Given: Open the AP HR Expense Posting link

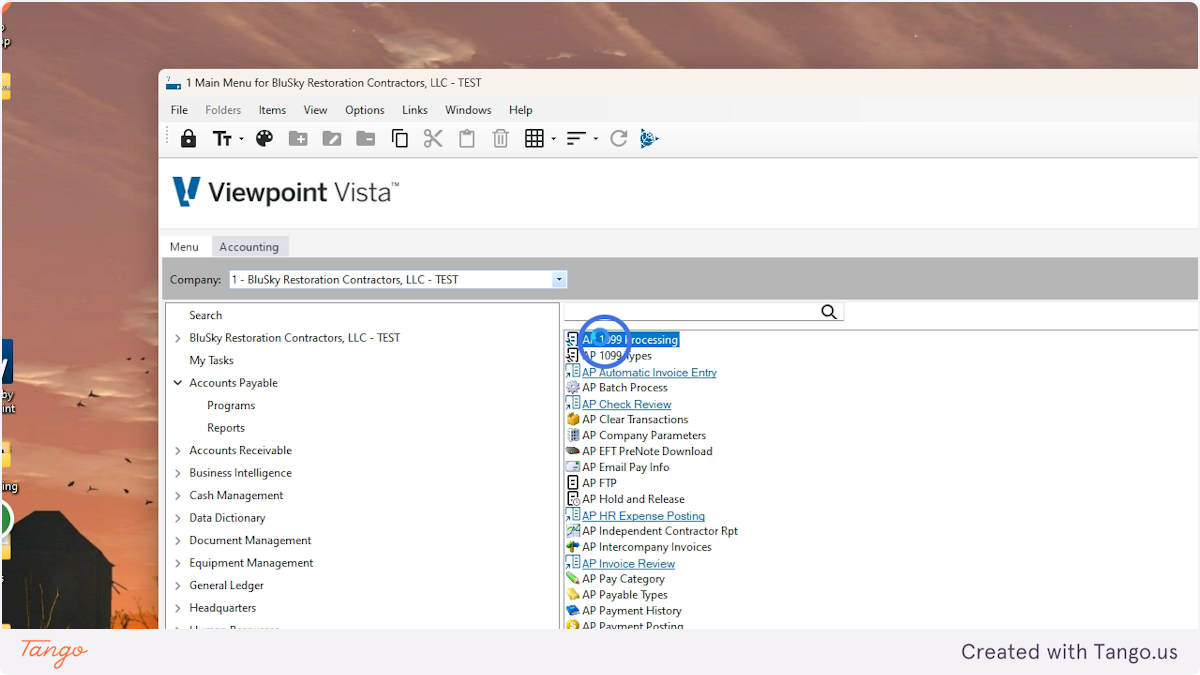Looking at the screenshot, I should pyautogui.click(x=643, y=516).
